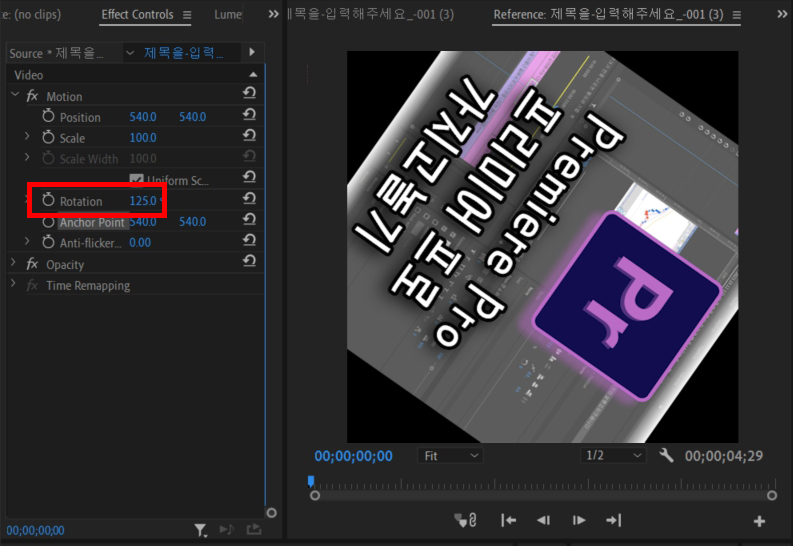Reset the Scale parameter

(x=249, y=135)
